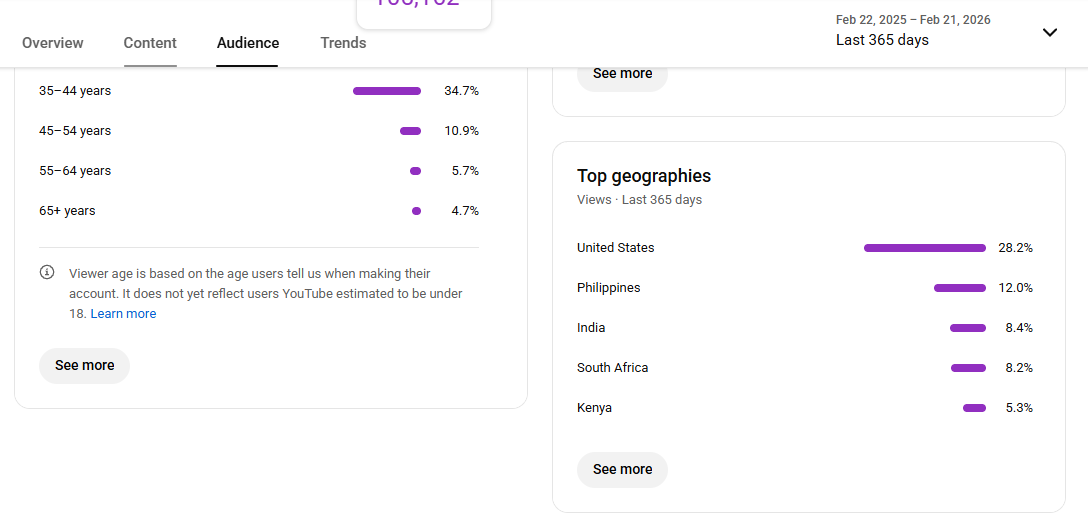
Task: Follow the Learn more link
Action: coord(123,314)
